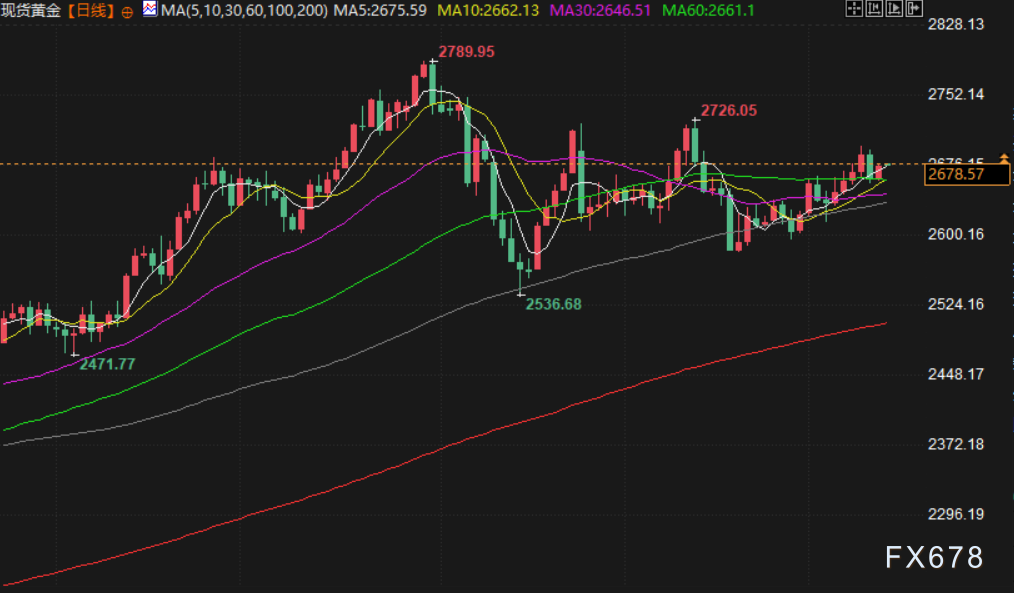Click the current price tag 2678.57
Screen dimensions: 1014x593
pos(955,174)
